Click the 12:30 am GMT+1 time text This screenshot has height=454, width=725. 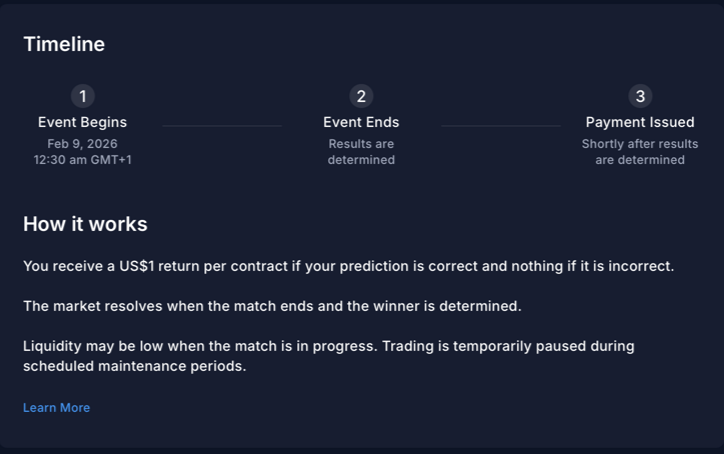click(x=82, y=160)
